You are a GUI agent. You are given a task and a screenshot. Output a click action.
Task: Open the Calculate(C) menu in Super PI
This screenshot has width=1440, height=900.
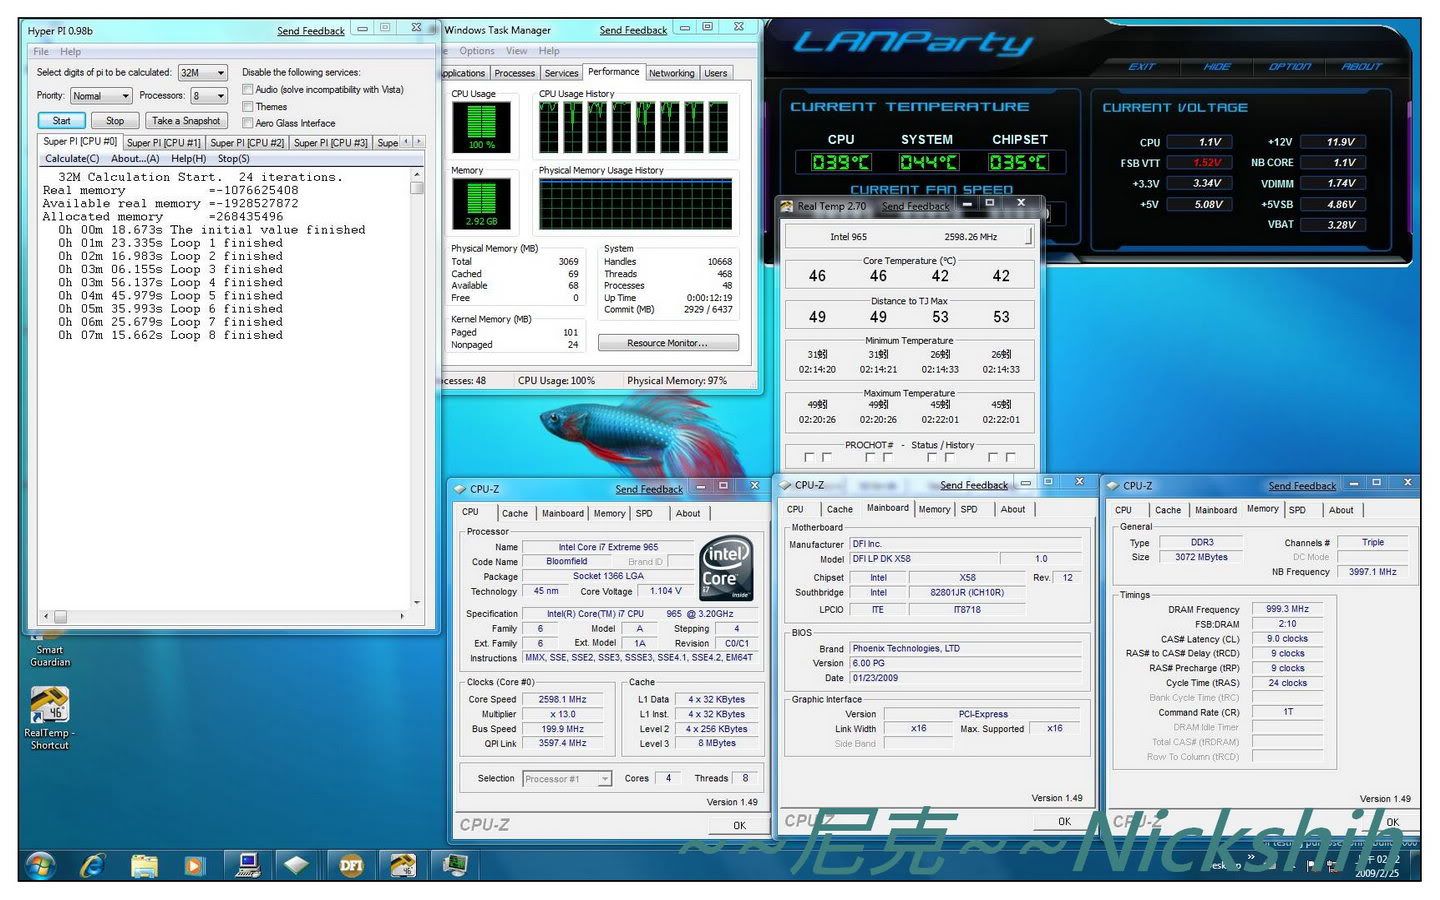coord(72,159)
